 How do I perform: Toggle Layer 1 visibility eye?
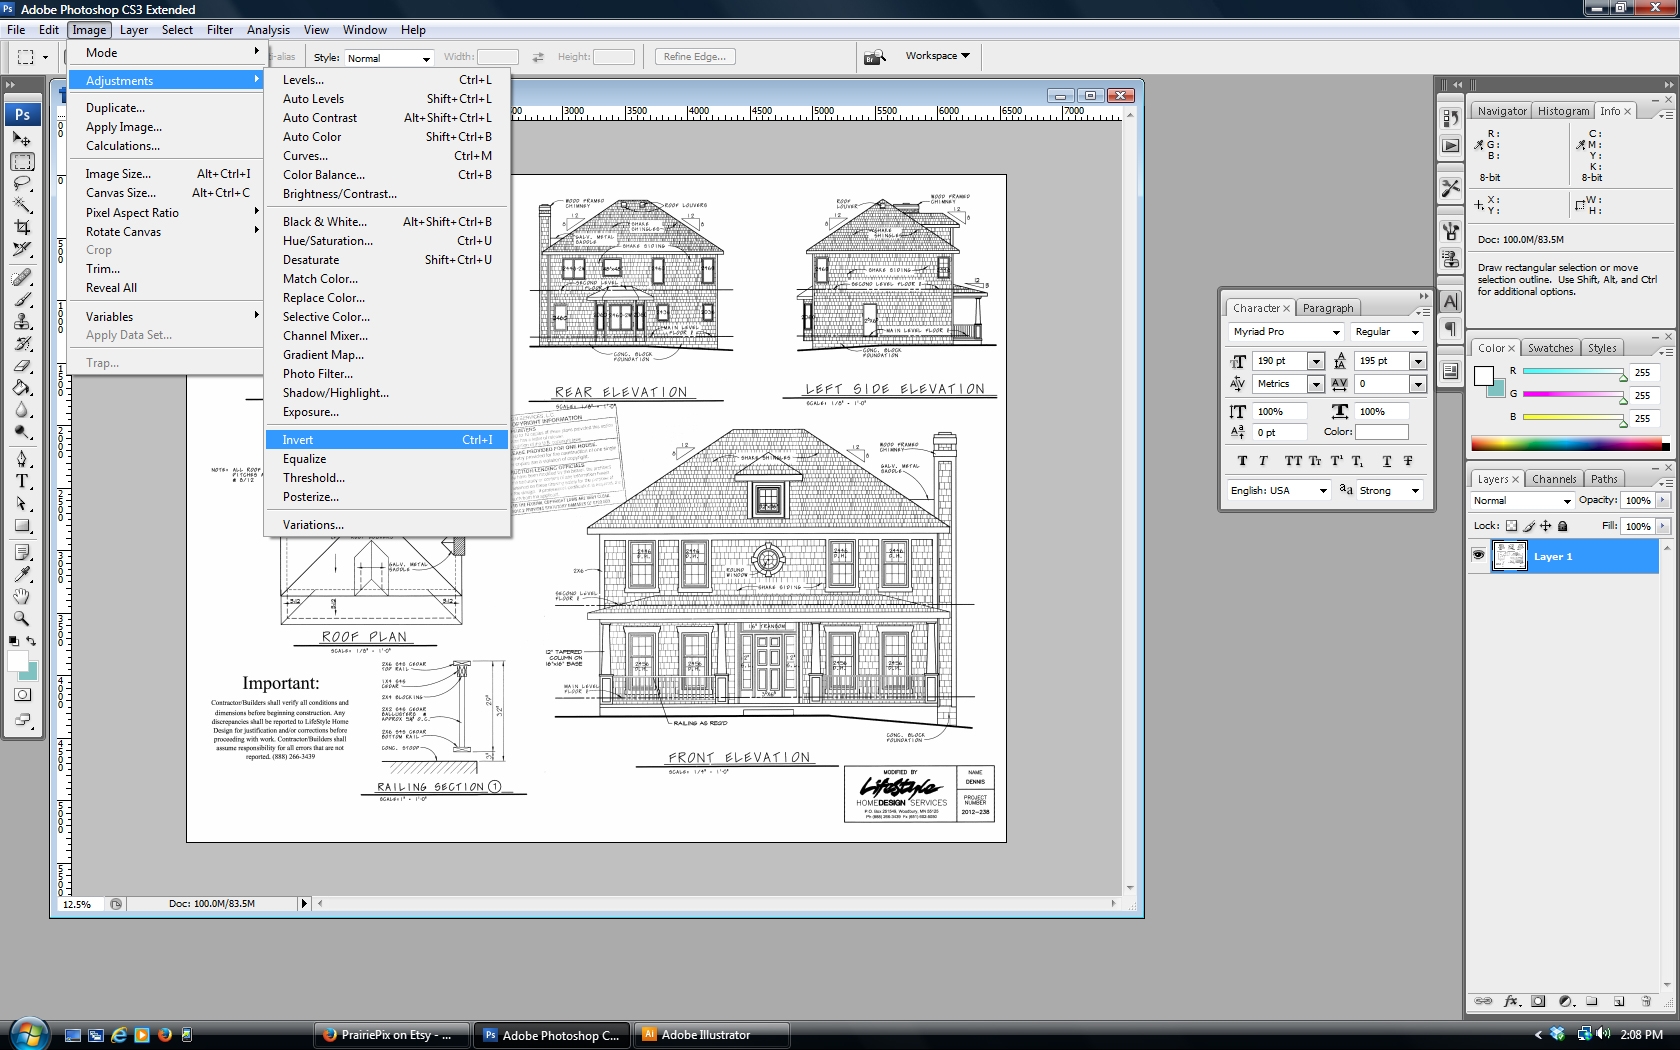click(1478, 556)
